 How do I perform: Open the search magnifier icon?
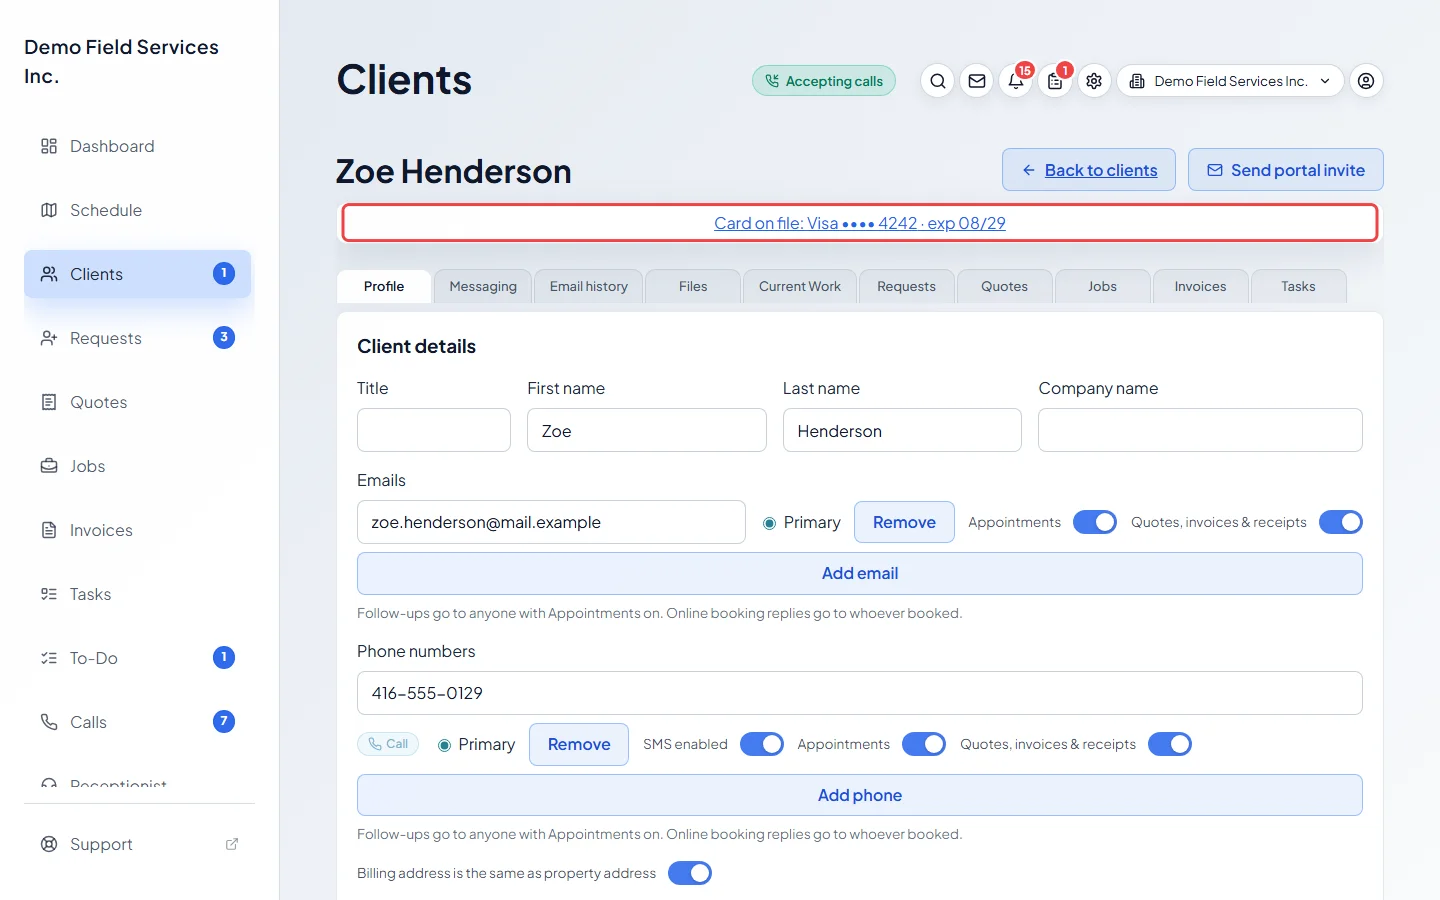pos(937,81)
